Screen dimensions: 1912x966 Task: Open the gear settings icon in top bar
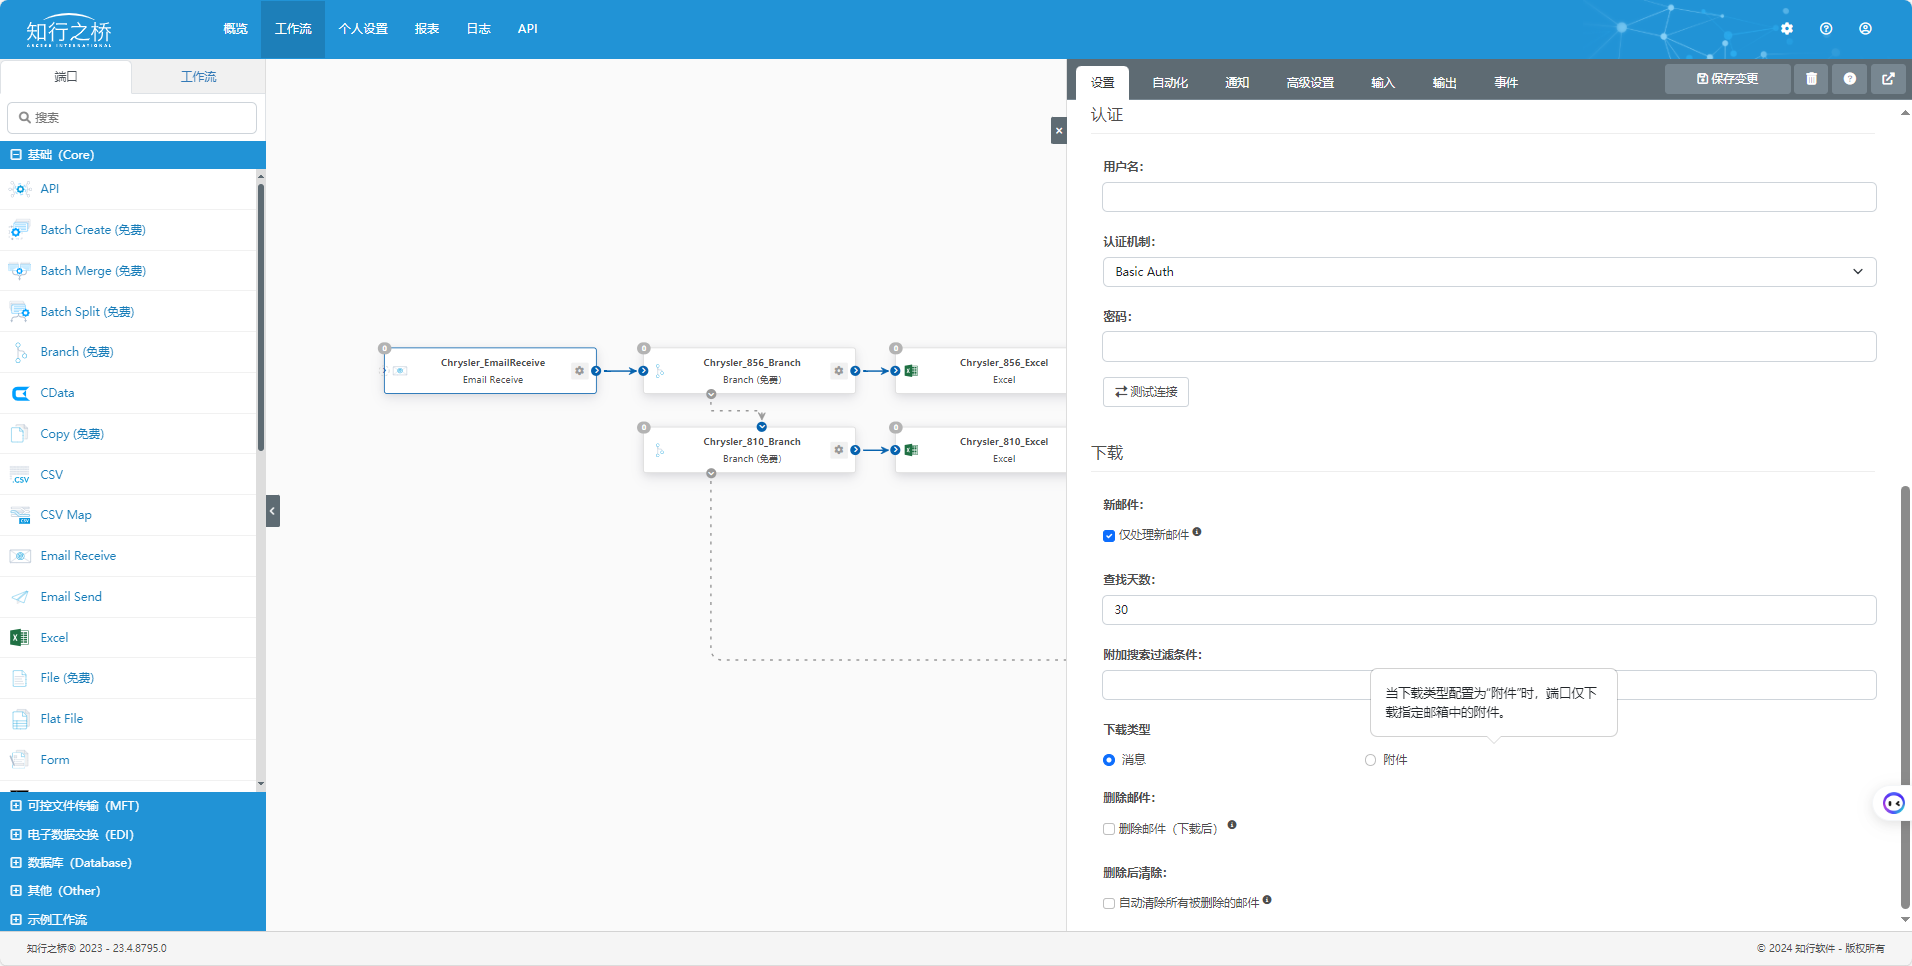pyautogui.click(x=1787, y=29)
